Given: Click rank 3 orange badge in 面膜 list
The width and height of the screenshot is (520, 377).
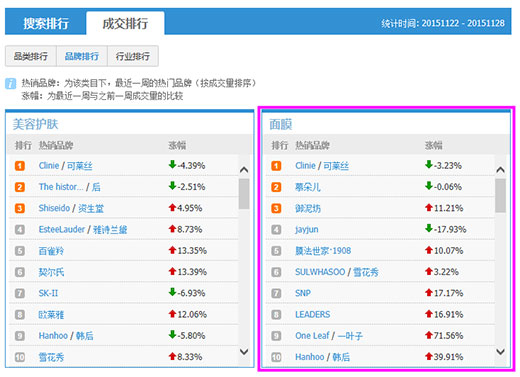Looking at the screenshot, I should (x=276, y=208).
